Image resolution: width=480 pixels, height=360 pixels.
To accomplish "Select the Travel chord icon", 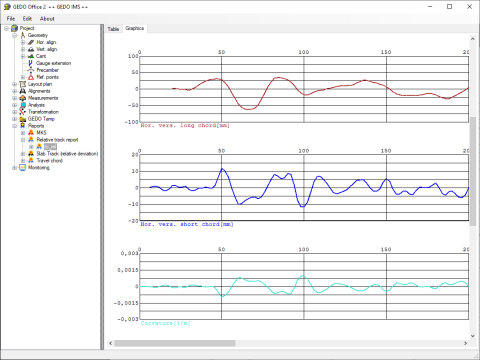I will 31,161.
